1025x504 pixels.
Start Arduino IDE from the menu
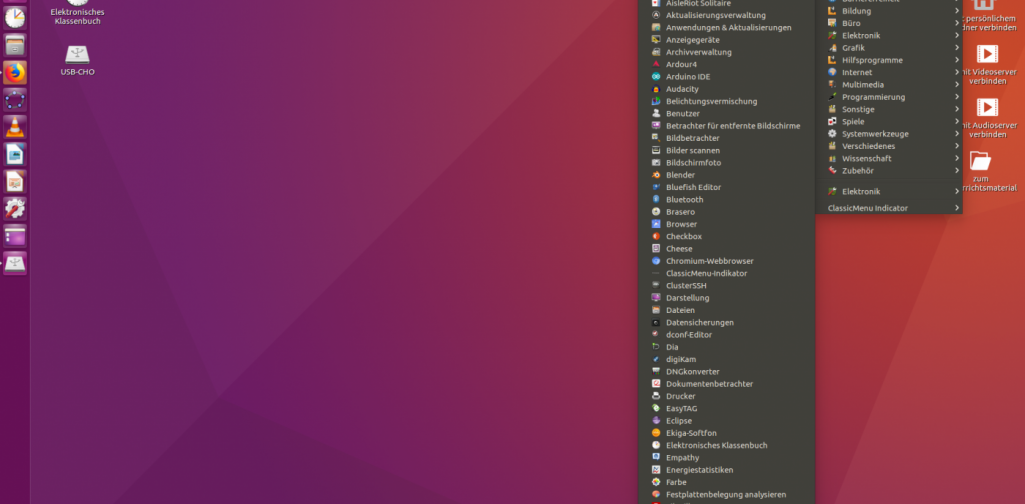[687, 77]
